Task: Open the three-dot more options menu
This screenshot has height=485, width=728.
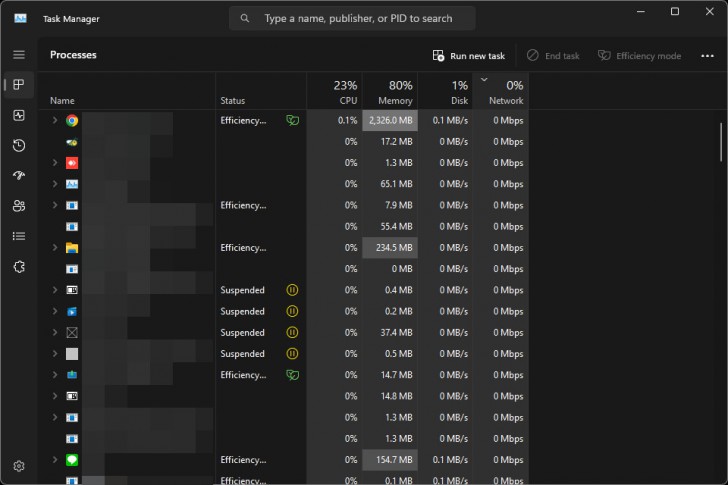Action: tap(707, 56)
